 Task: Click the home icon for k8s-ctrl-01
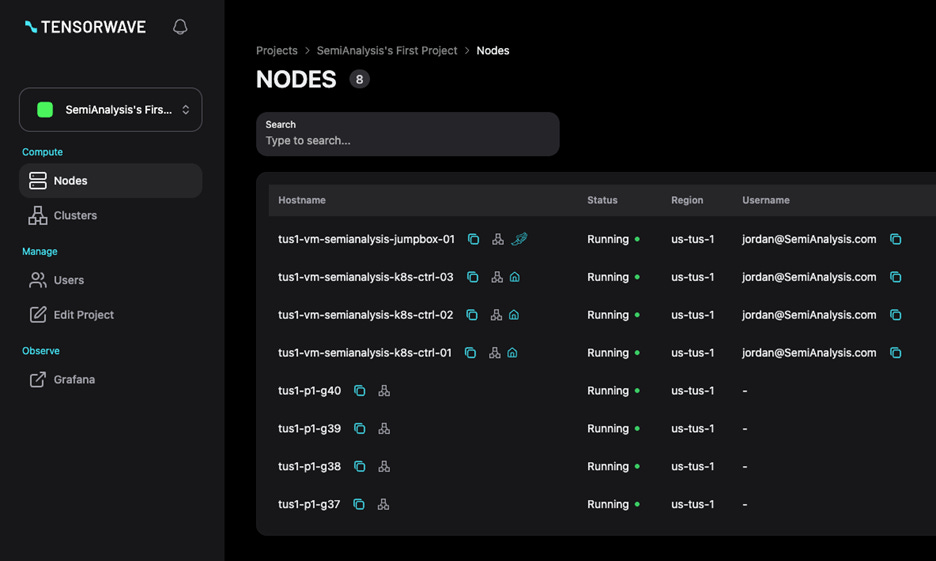pos(512,353)
